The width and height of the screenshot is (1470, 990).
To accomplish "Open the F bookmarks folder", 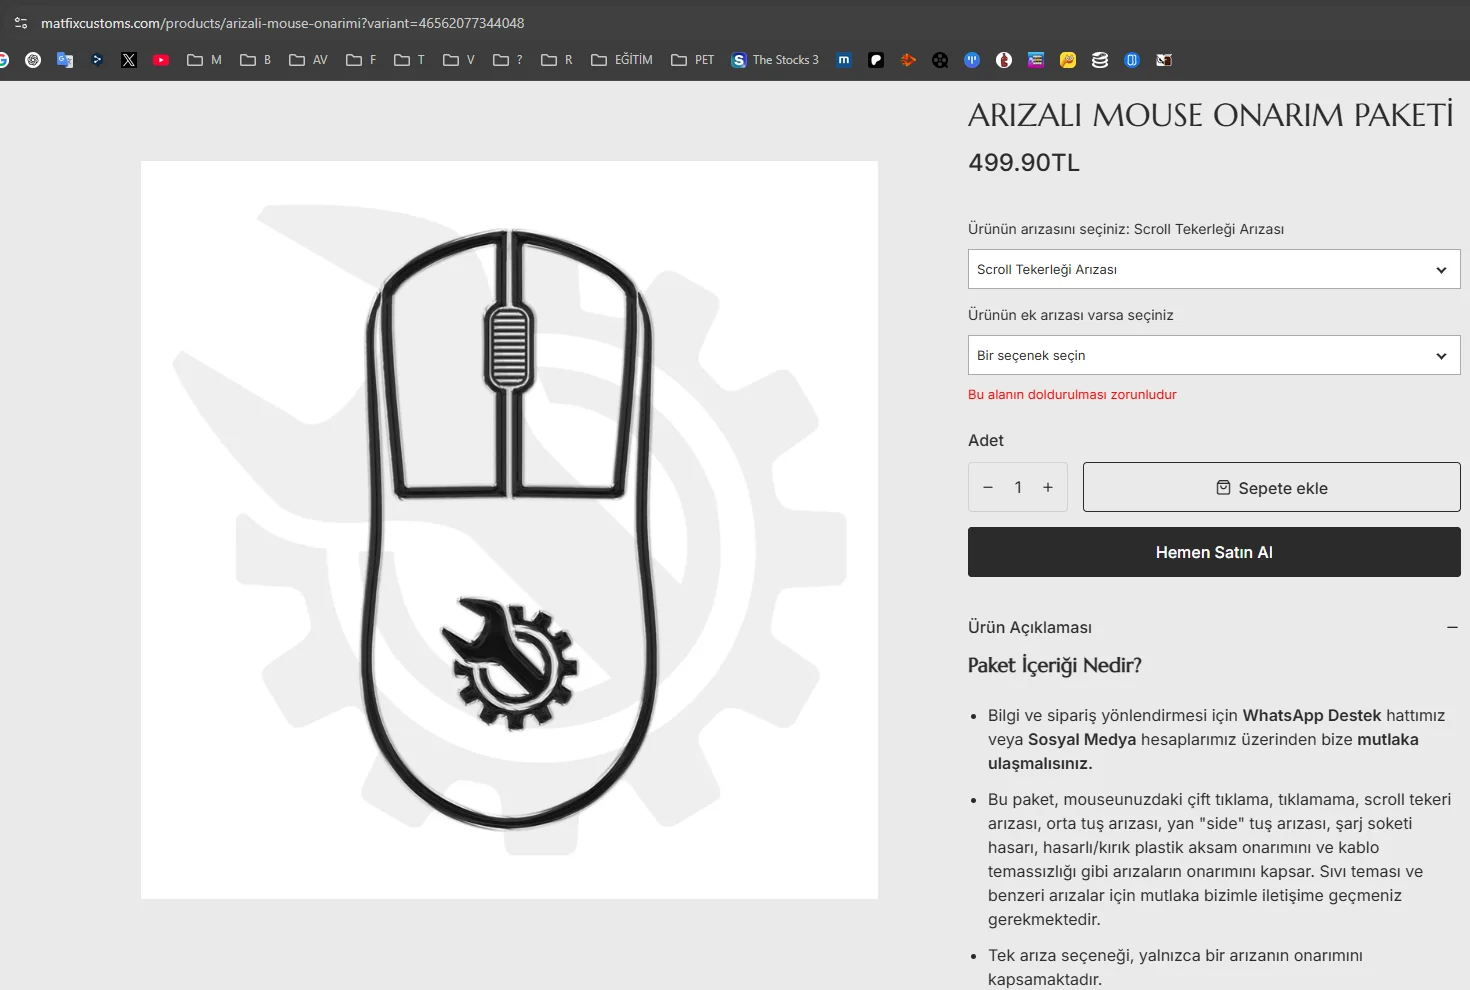I will (x=361, y=60).
